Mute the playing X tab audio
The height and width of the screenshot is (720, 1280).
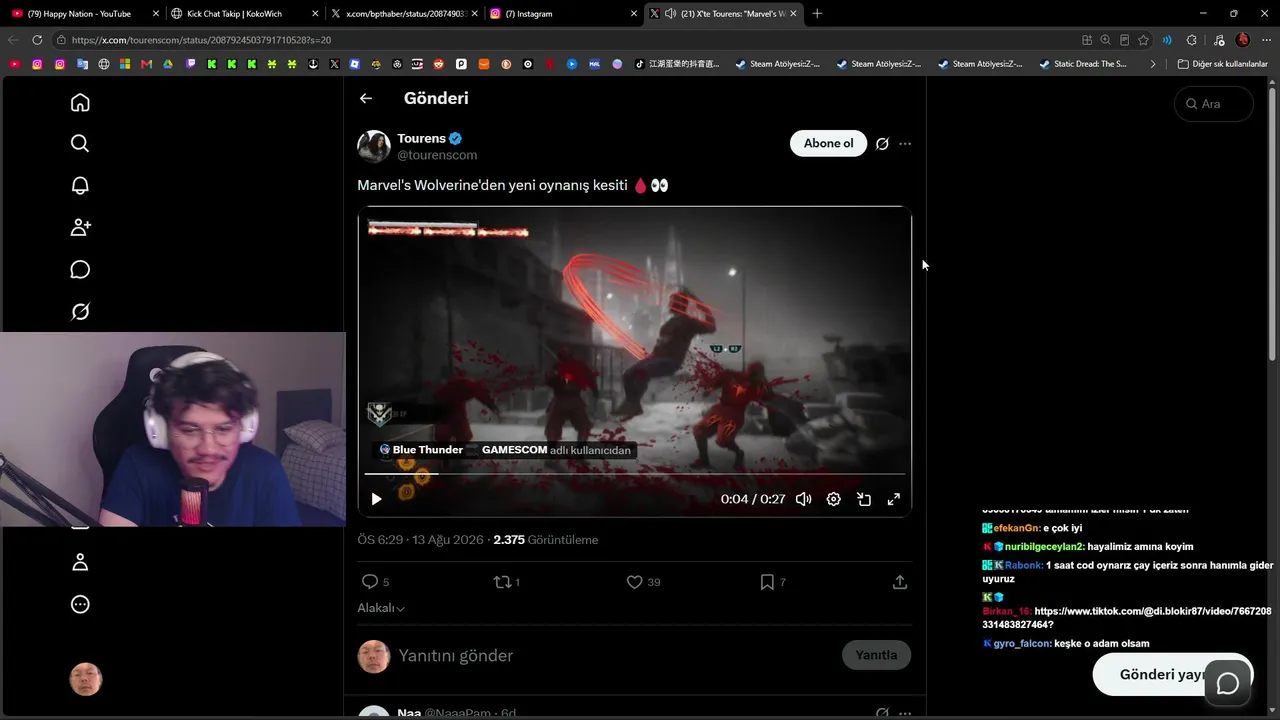point(670,14)
